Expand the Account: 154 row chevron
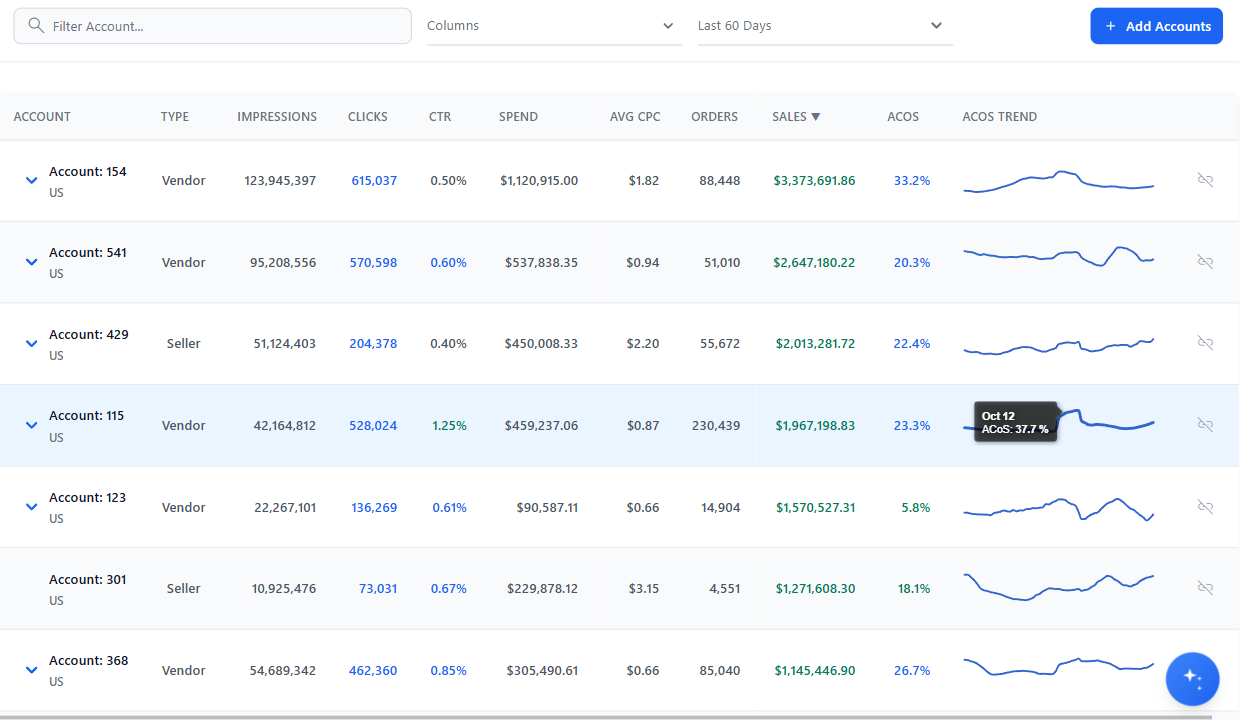The image size is (1240, 720). pos(31,181)
